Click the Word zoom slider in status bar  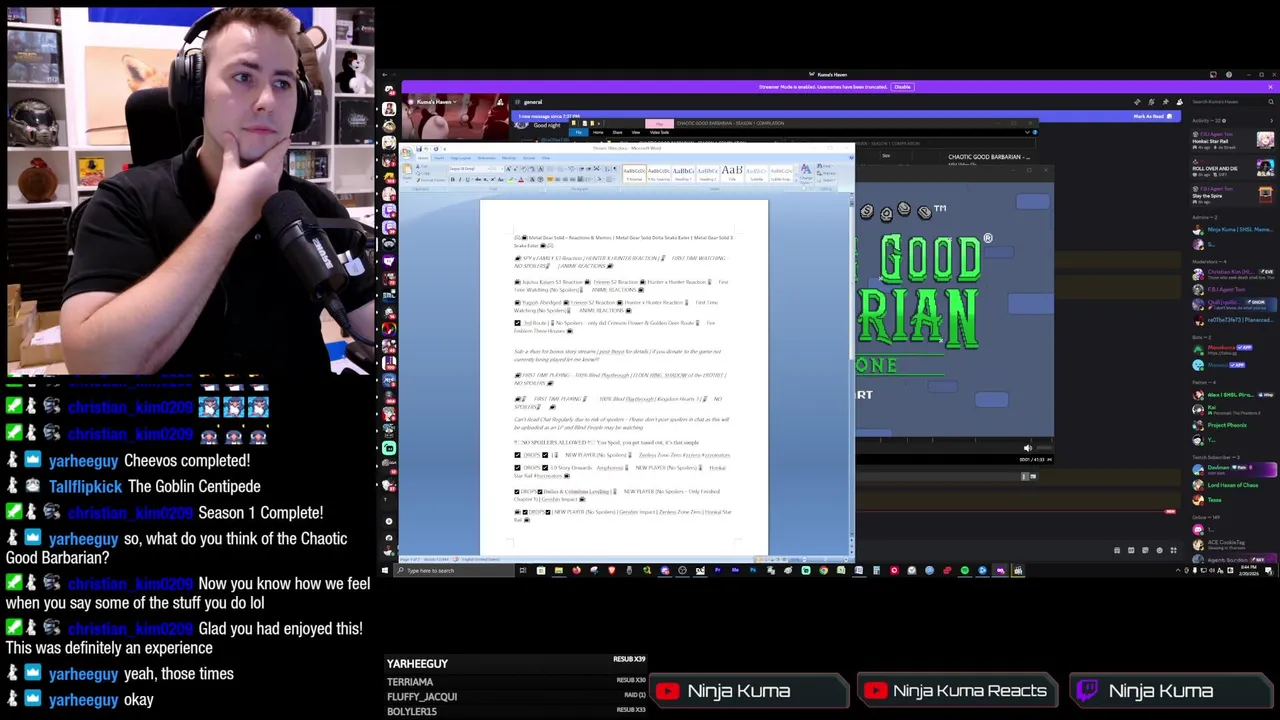[824, 559]
